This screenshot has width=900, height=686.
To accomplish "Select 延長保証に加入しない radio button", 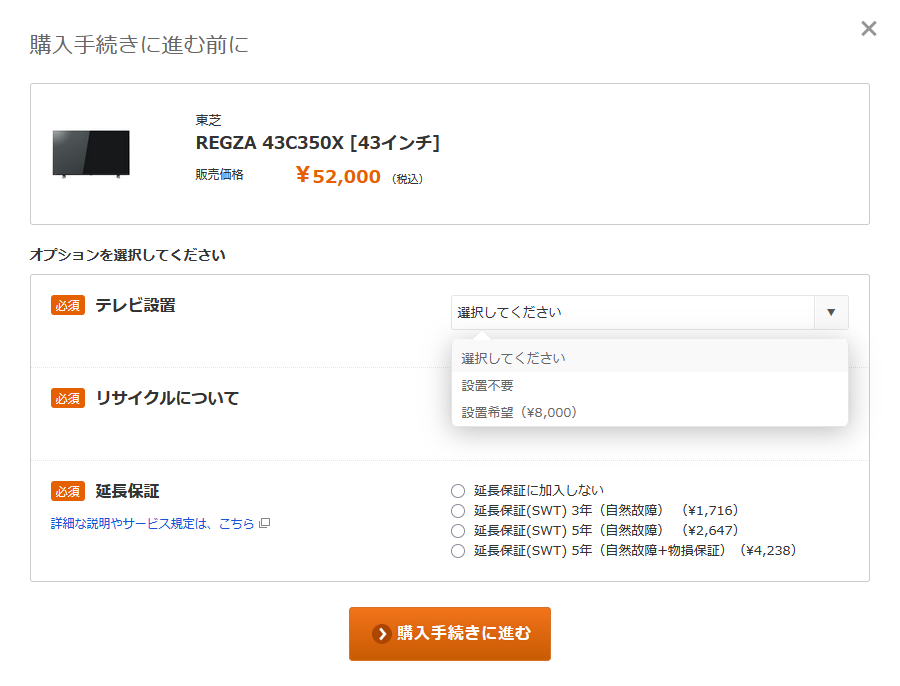I will [458, 491].
